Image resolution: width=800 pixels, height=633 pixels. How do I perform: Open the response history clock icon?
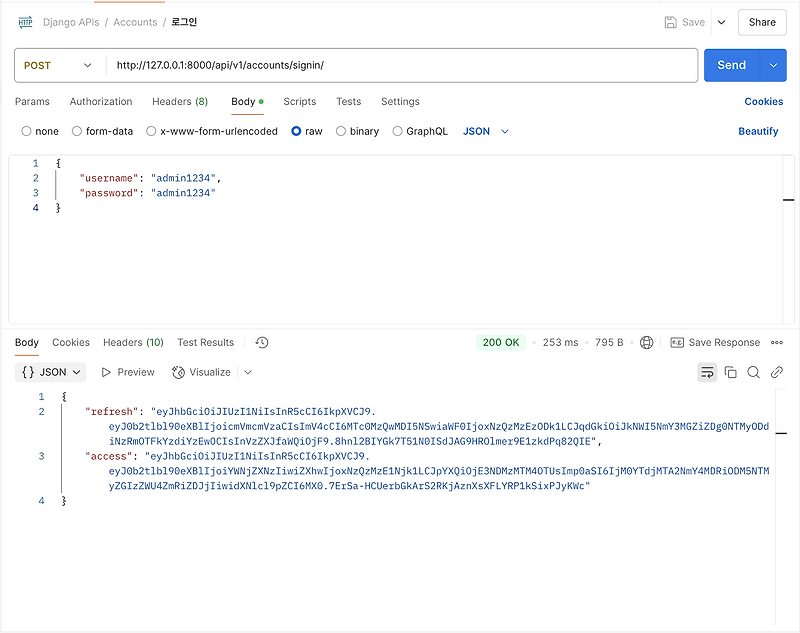coord(262,342)
